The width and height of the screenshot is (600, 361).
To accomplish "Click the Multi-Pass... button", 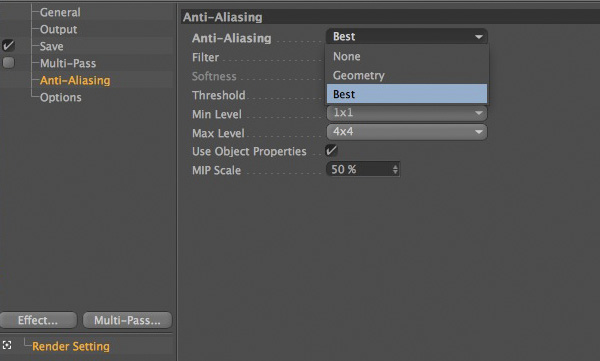I will coord(127,320).
